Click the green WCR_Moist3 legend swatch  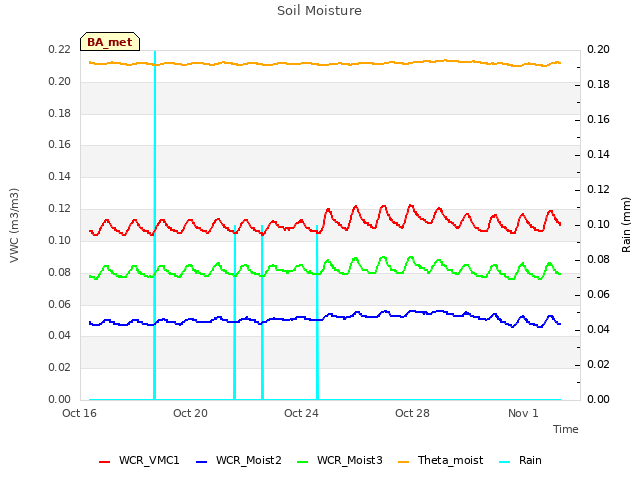pos(302,462)
